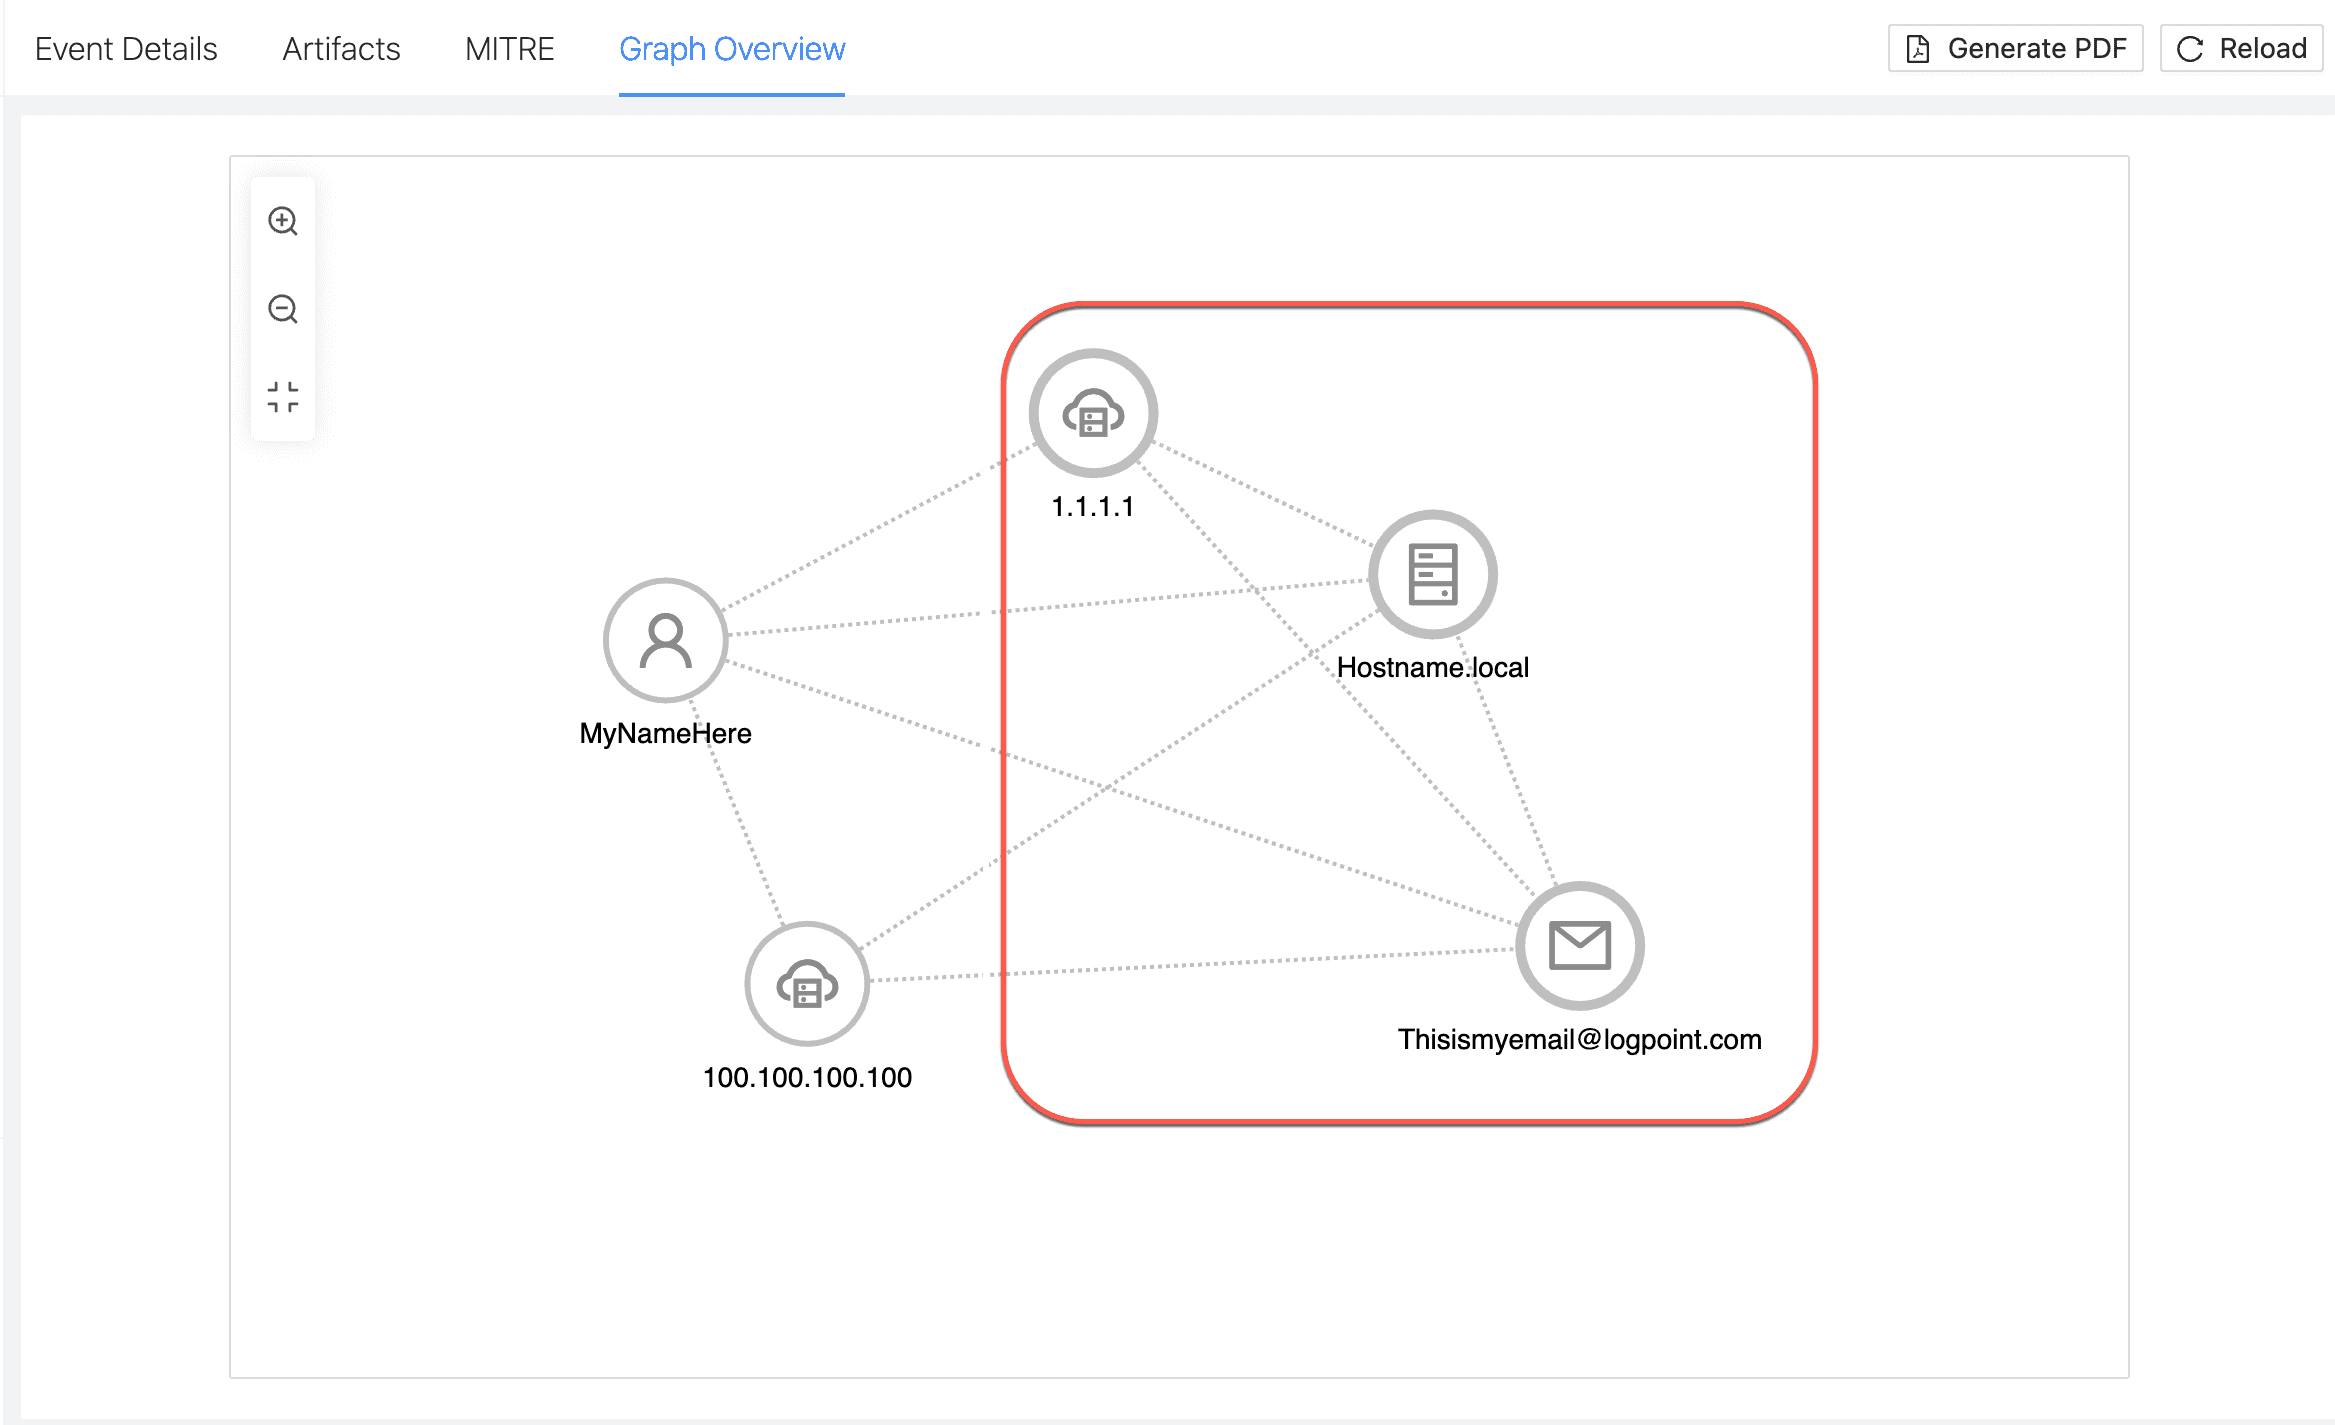Select the Hostname.local server node icon
2335x1425 pixels.
point(1432,574)
